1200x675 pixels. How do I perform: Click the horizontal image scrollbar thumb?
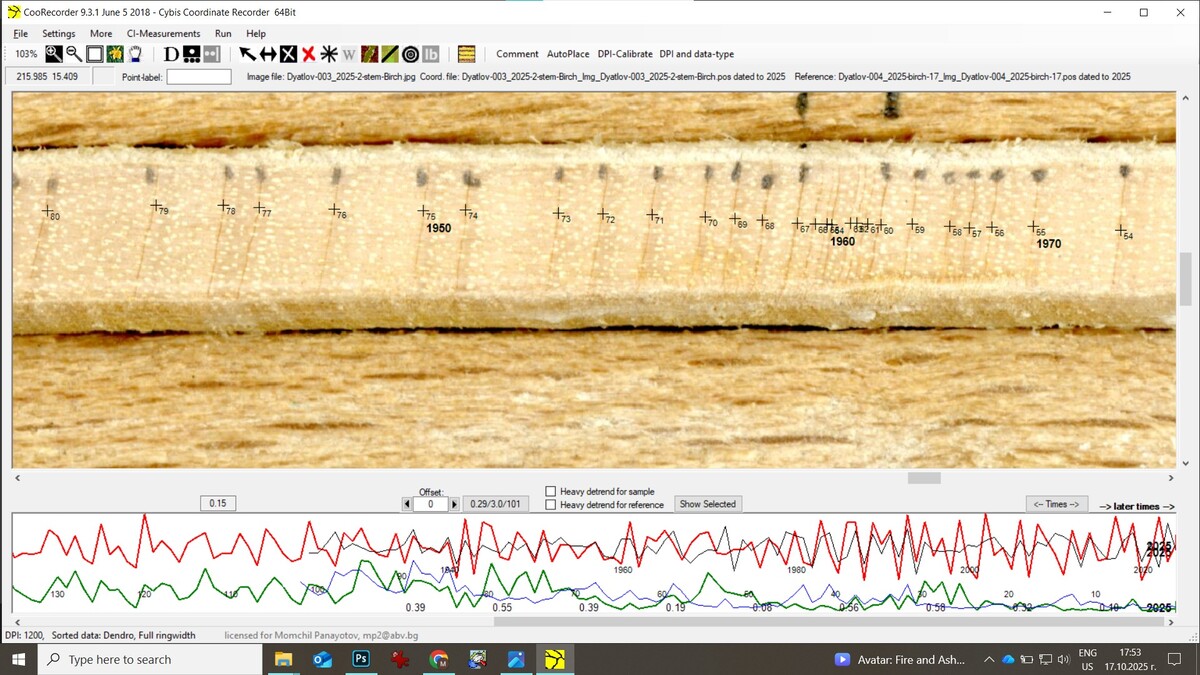click(x=924, y=478)
